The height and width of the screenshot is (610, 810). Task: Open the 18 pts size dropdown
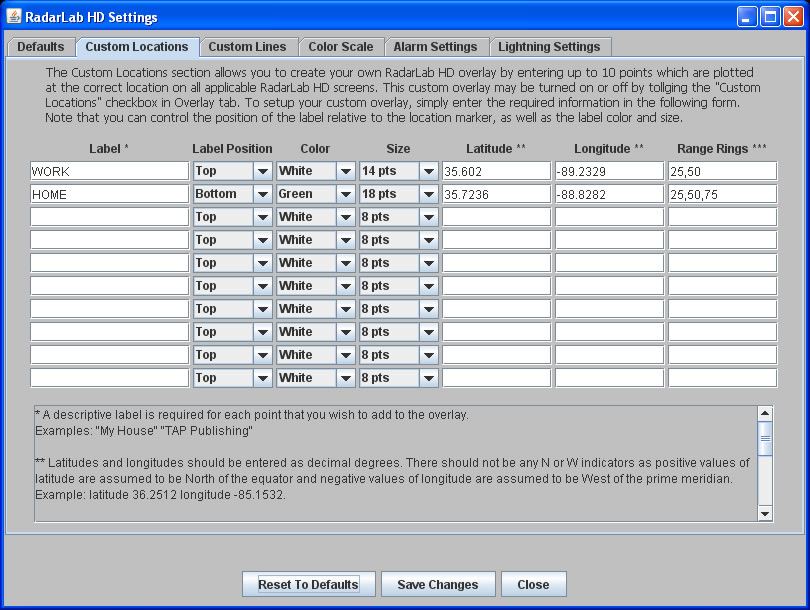(398, 194)
